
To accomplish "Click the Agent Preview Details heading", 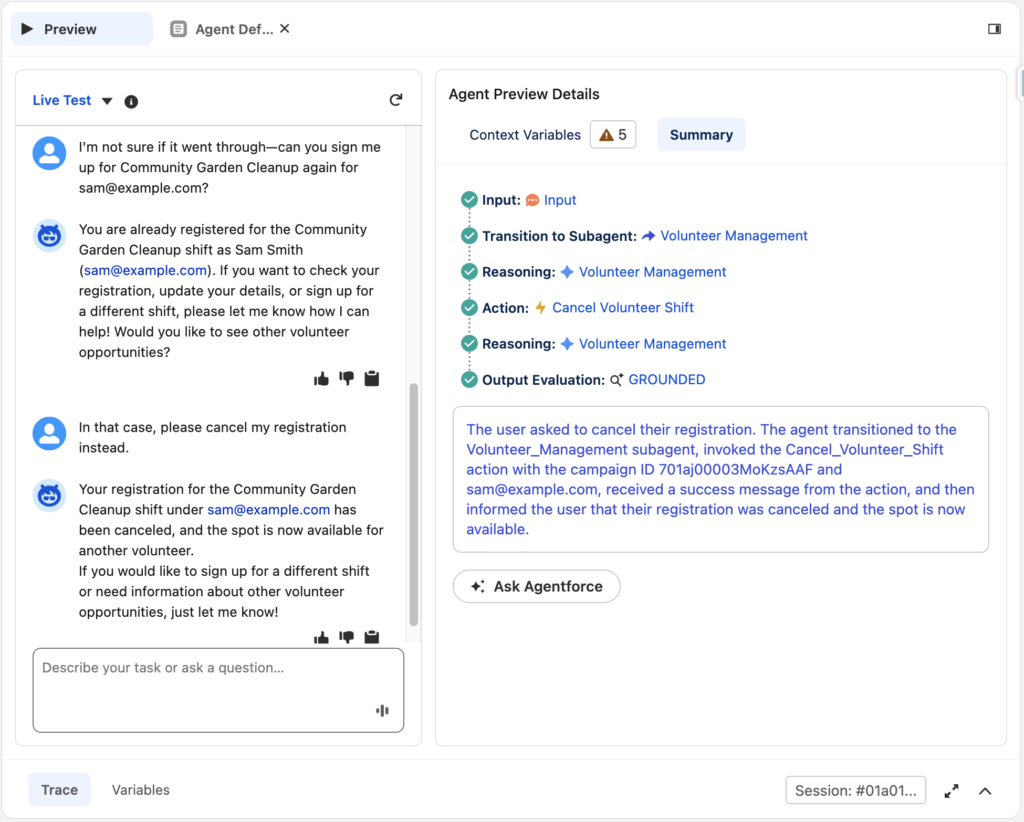I will coord(524,94).
